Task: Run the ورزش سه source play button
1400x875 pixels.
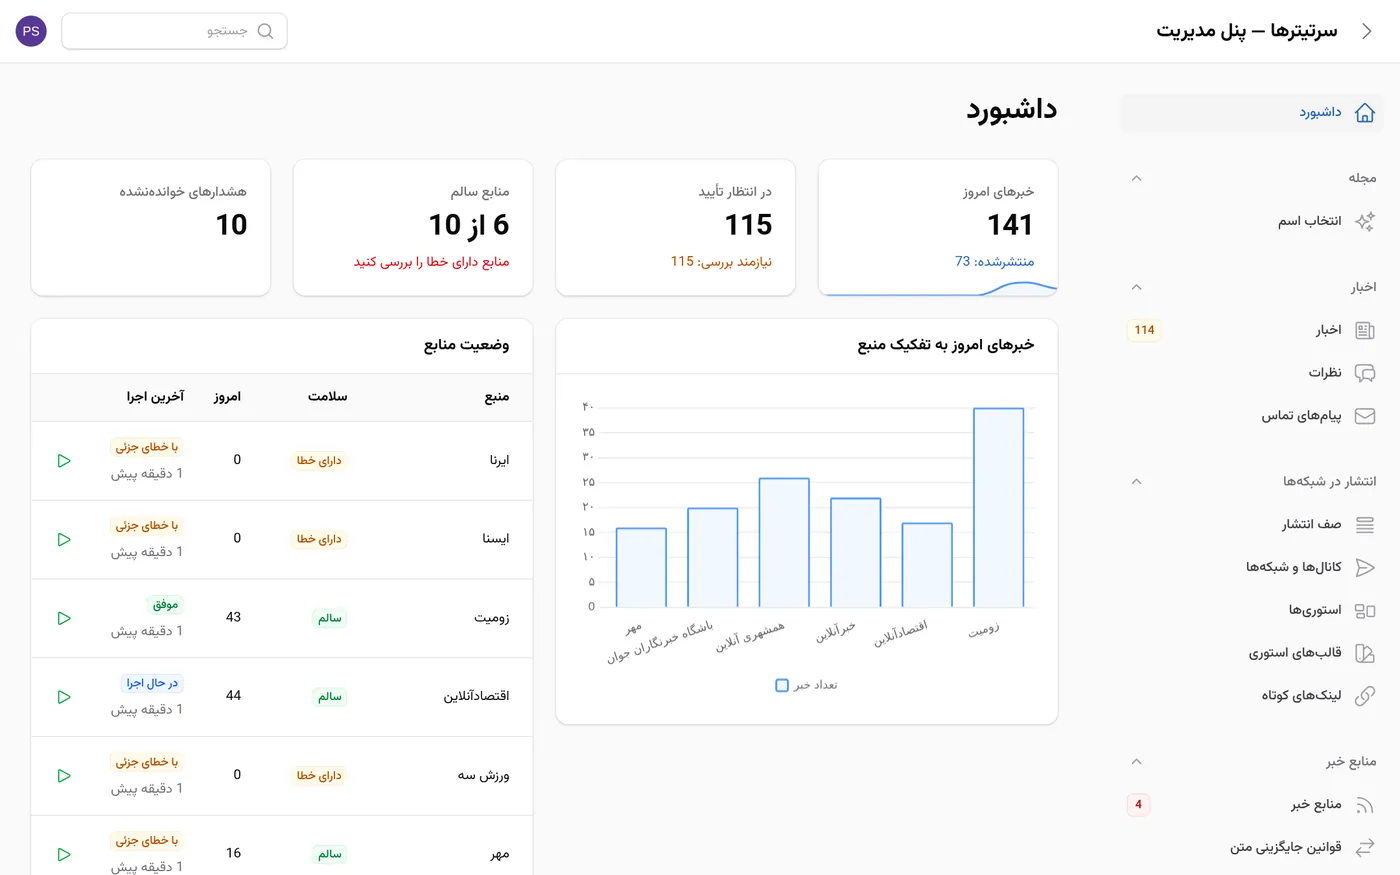Action: (64, 776)
